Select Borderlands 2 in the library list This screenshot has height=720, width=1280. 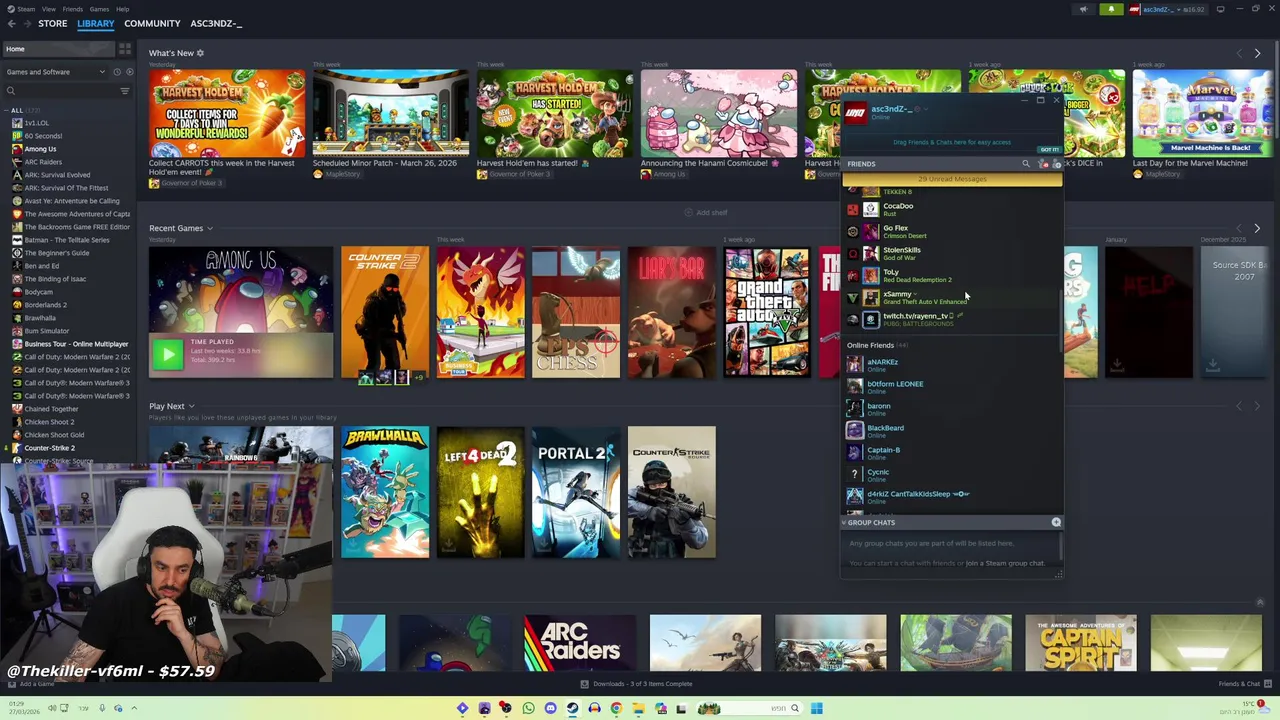(x=45, y=305)
